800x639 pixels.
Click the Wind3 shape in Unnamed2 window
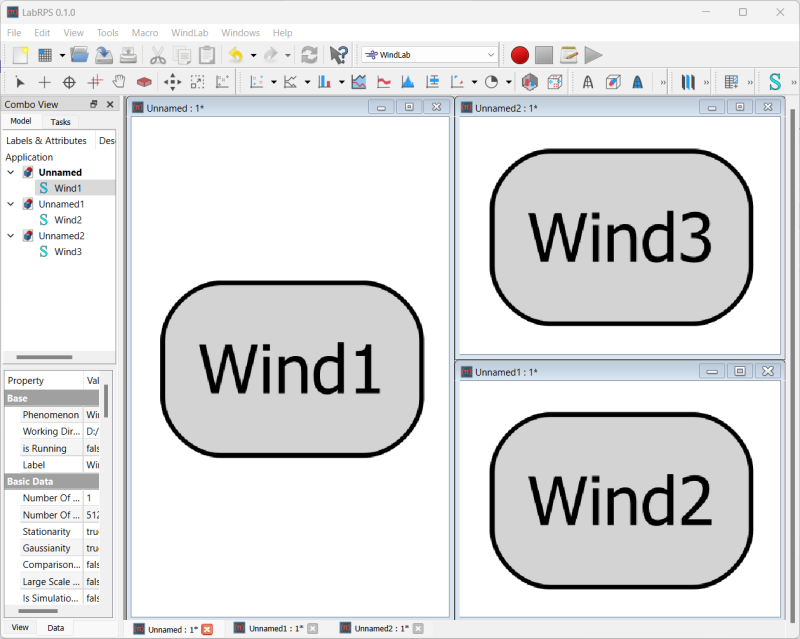[621, 237]
